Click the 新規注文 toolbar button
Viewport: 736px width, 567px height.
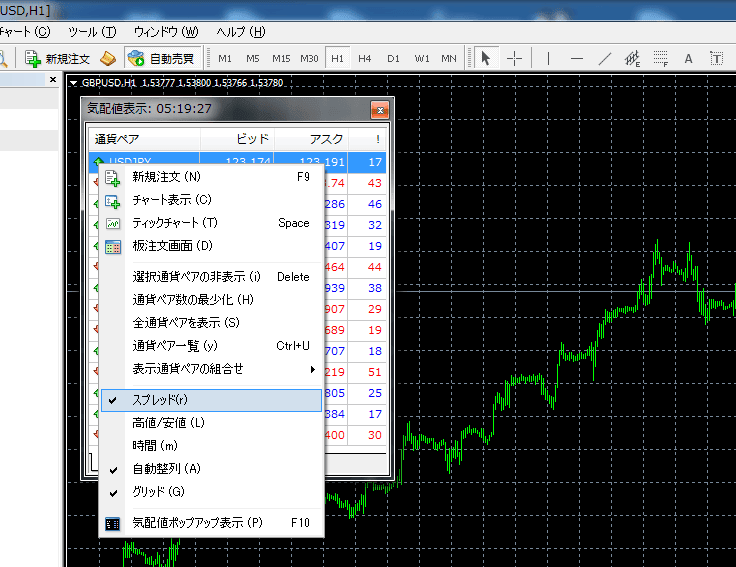pyautogui.click(x=57, y=59)
